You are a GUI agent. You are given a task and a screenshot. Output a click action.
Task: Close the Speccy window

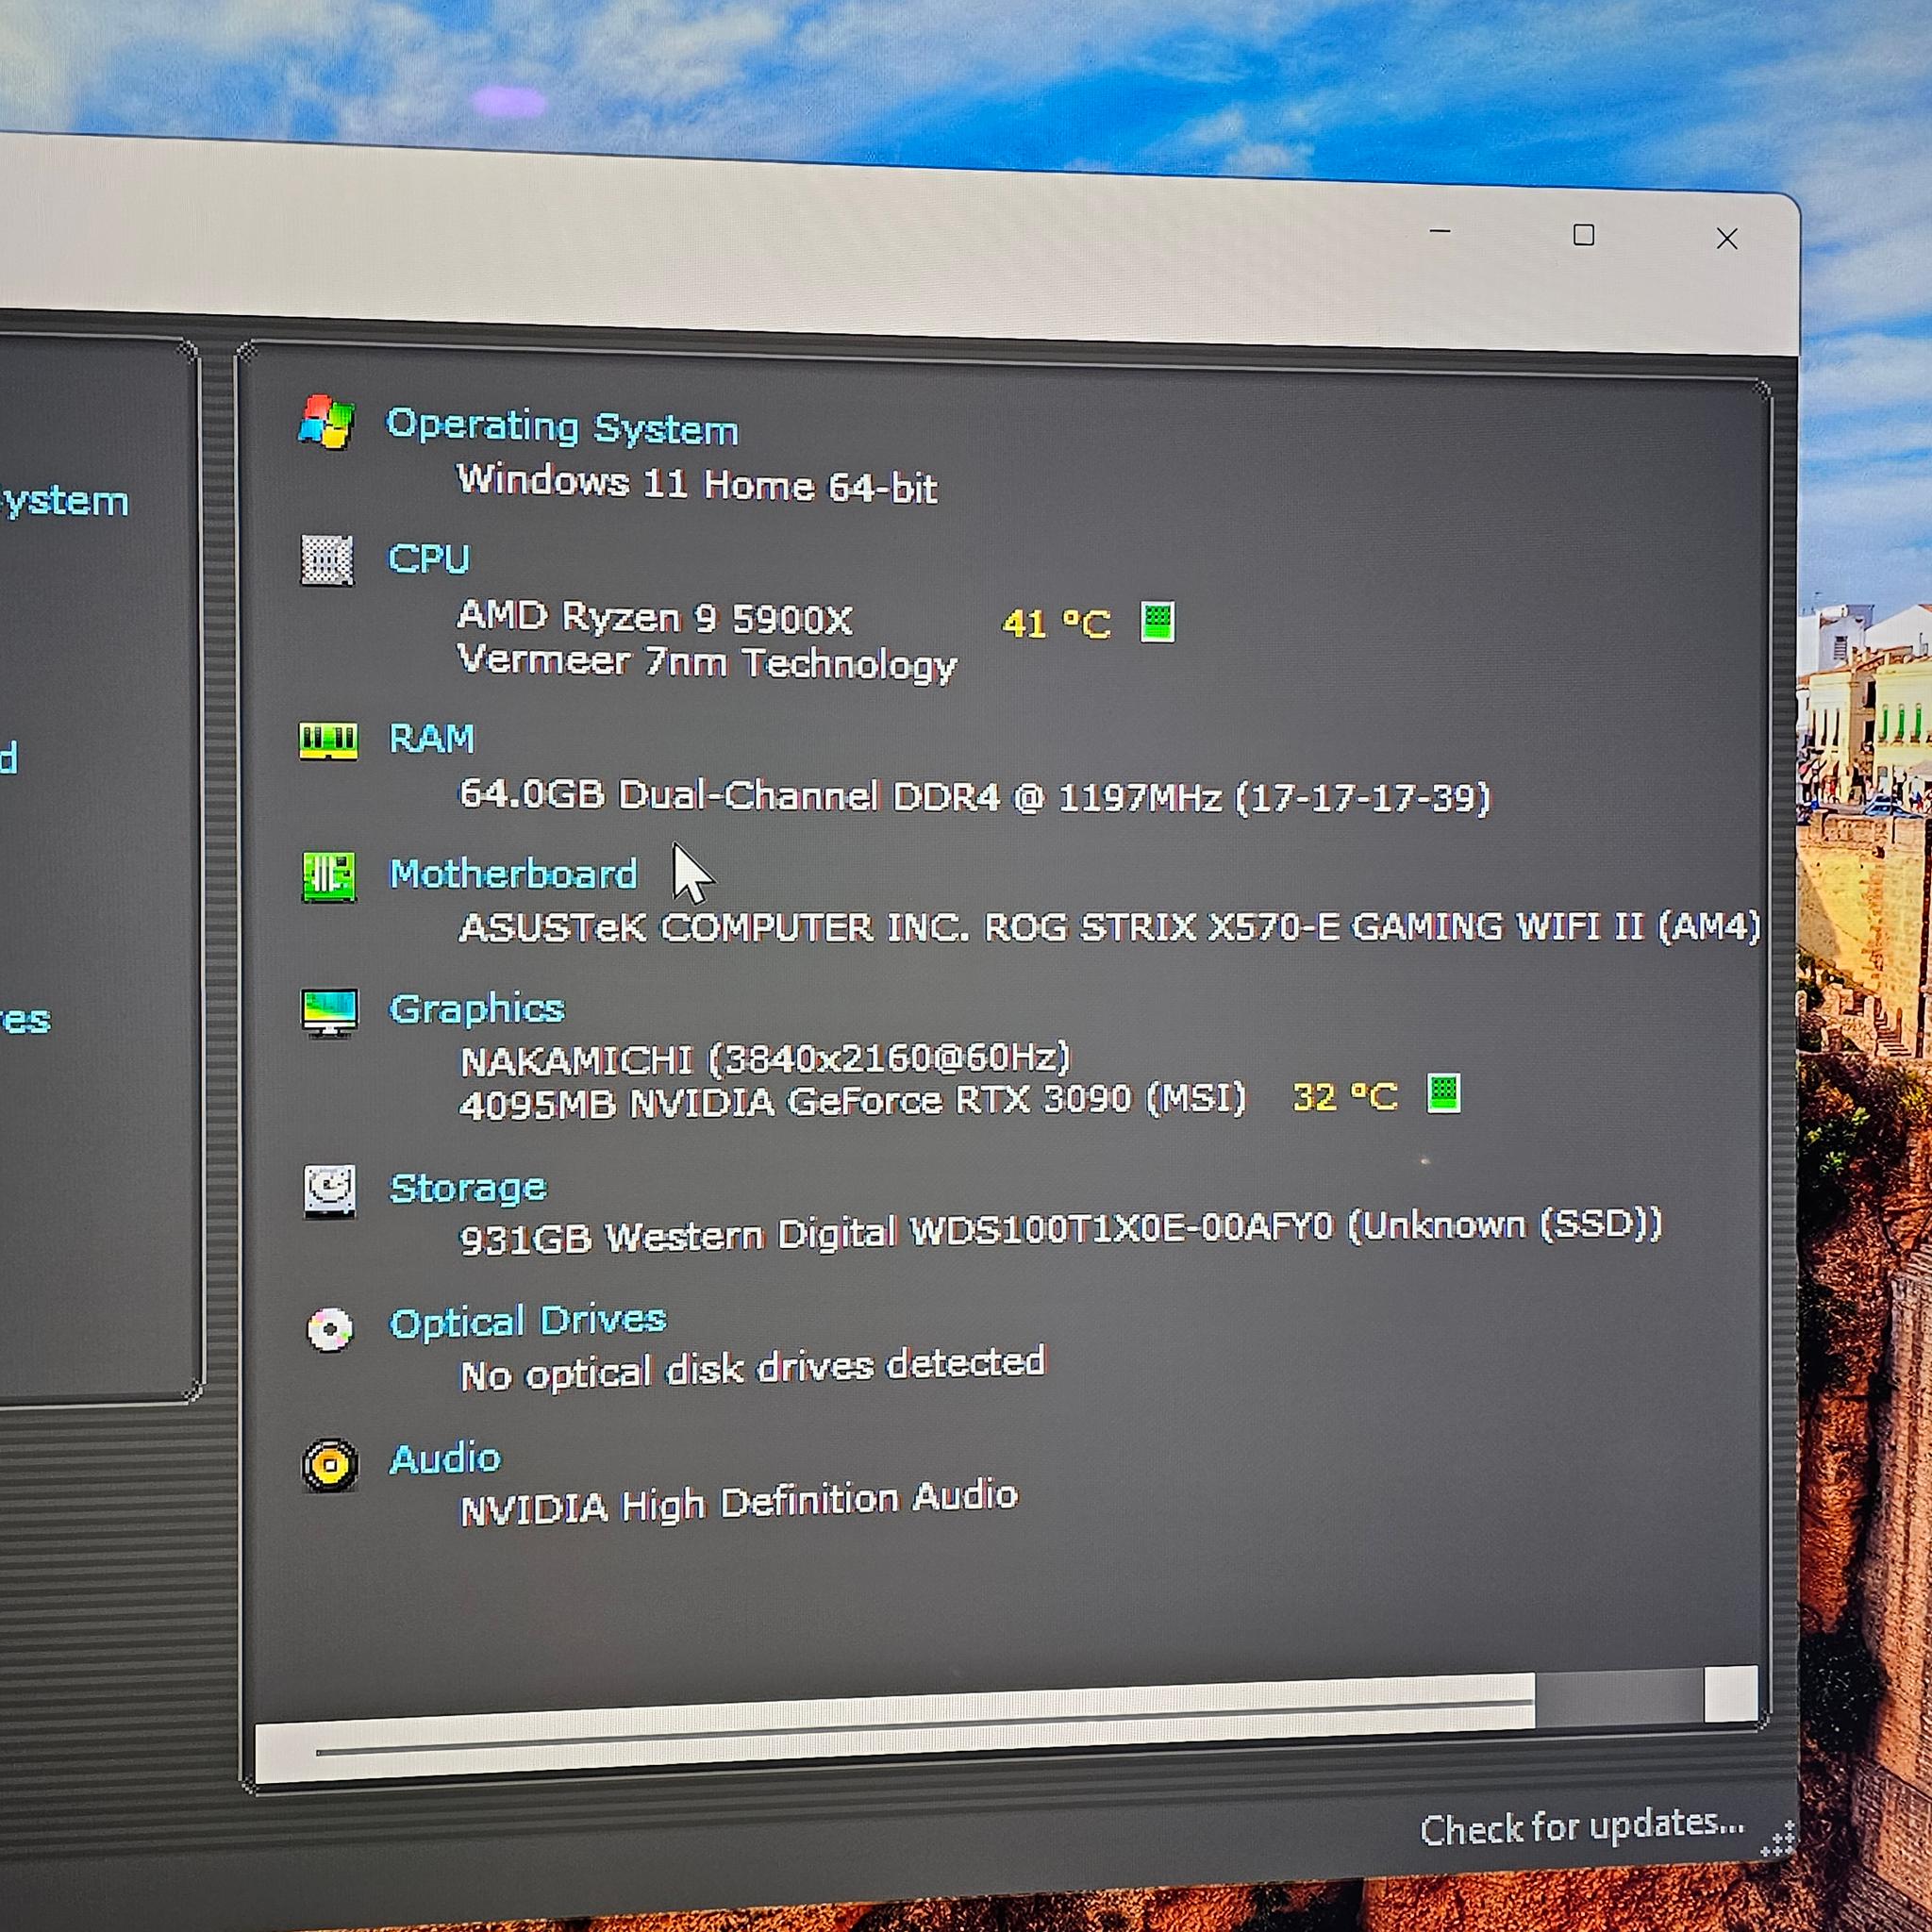tap(1727, 238)
